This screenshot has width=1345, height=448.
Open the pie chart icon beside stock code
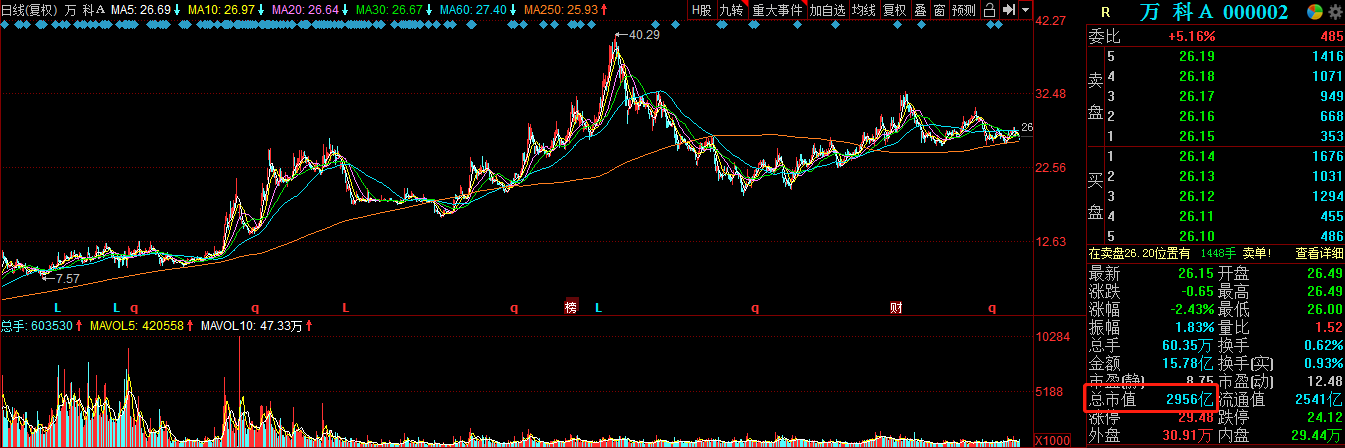point(1313,12)
